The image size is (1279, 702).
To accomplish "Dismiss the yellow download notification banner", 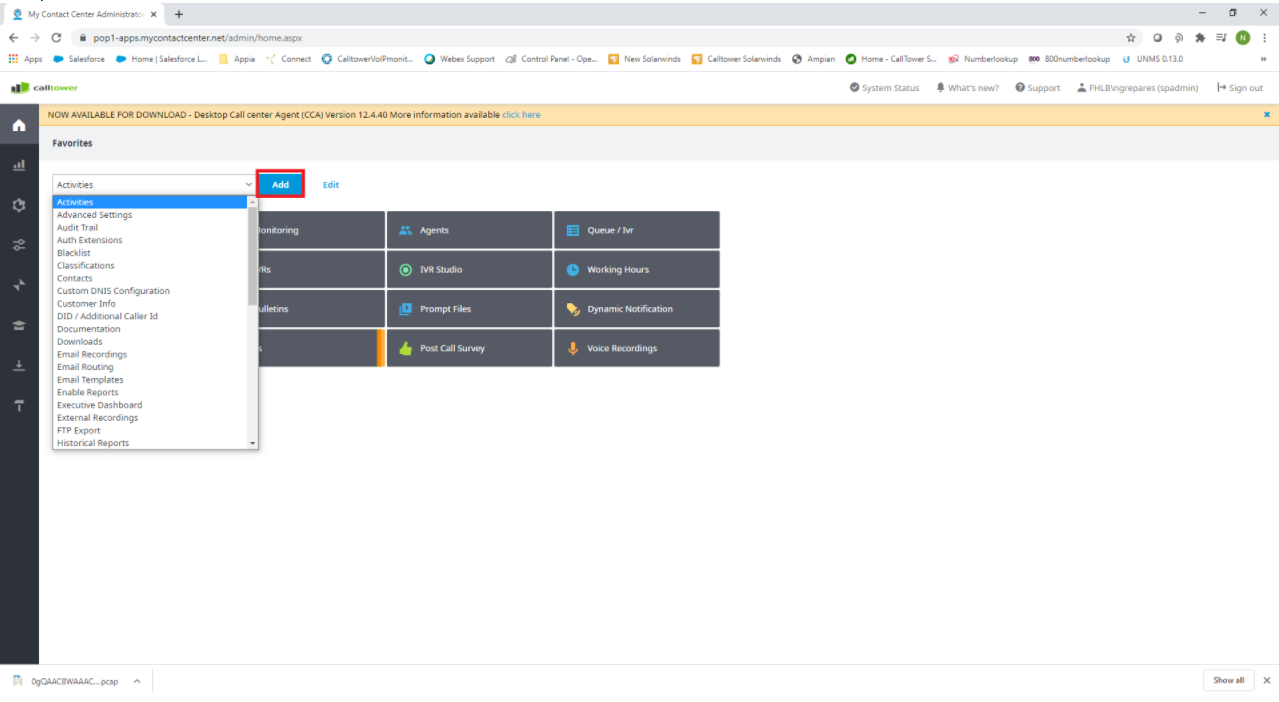I will click(1267, 115).
